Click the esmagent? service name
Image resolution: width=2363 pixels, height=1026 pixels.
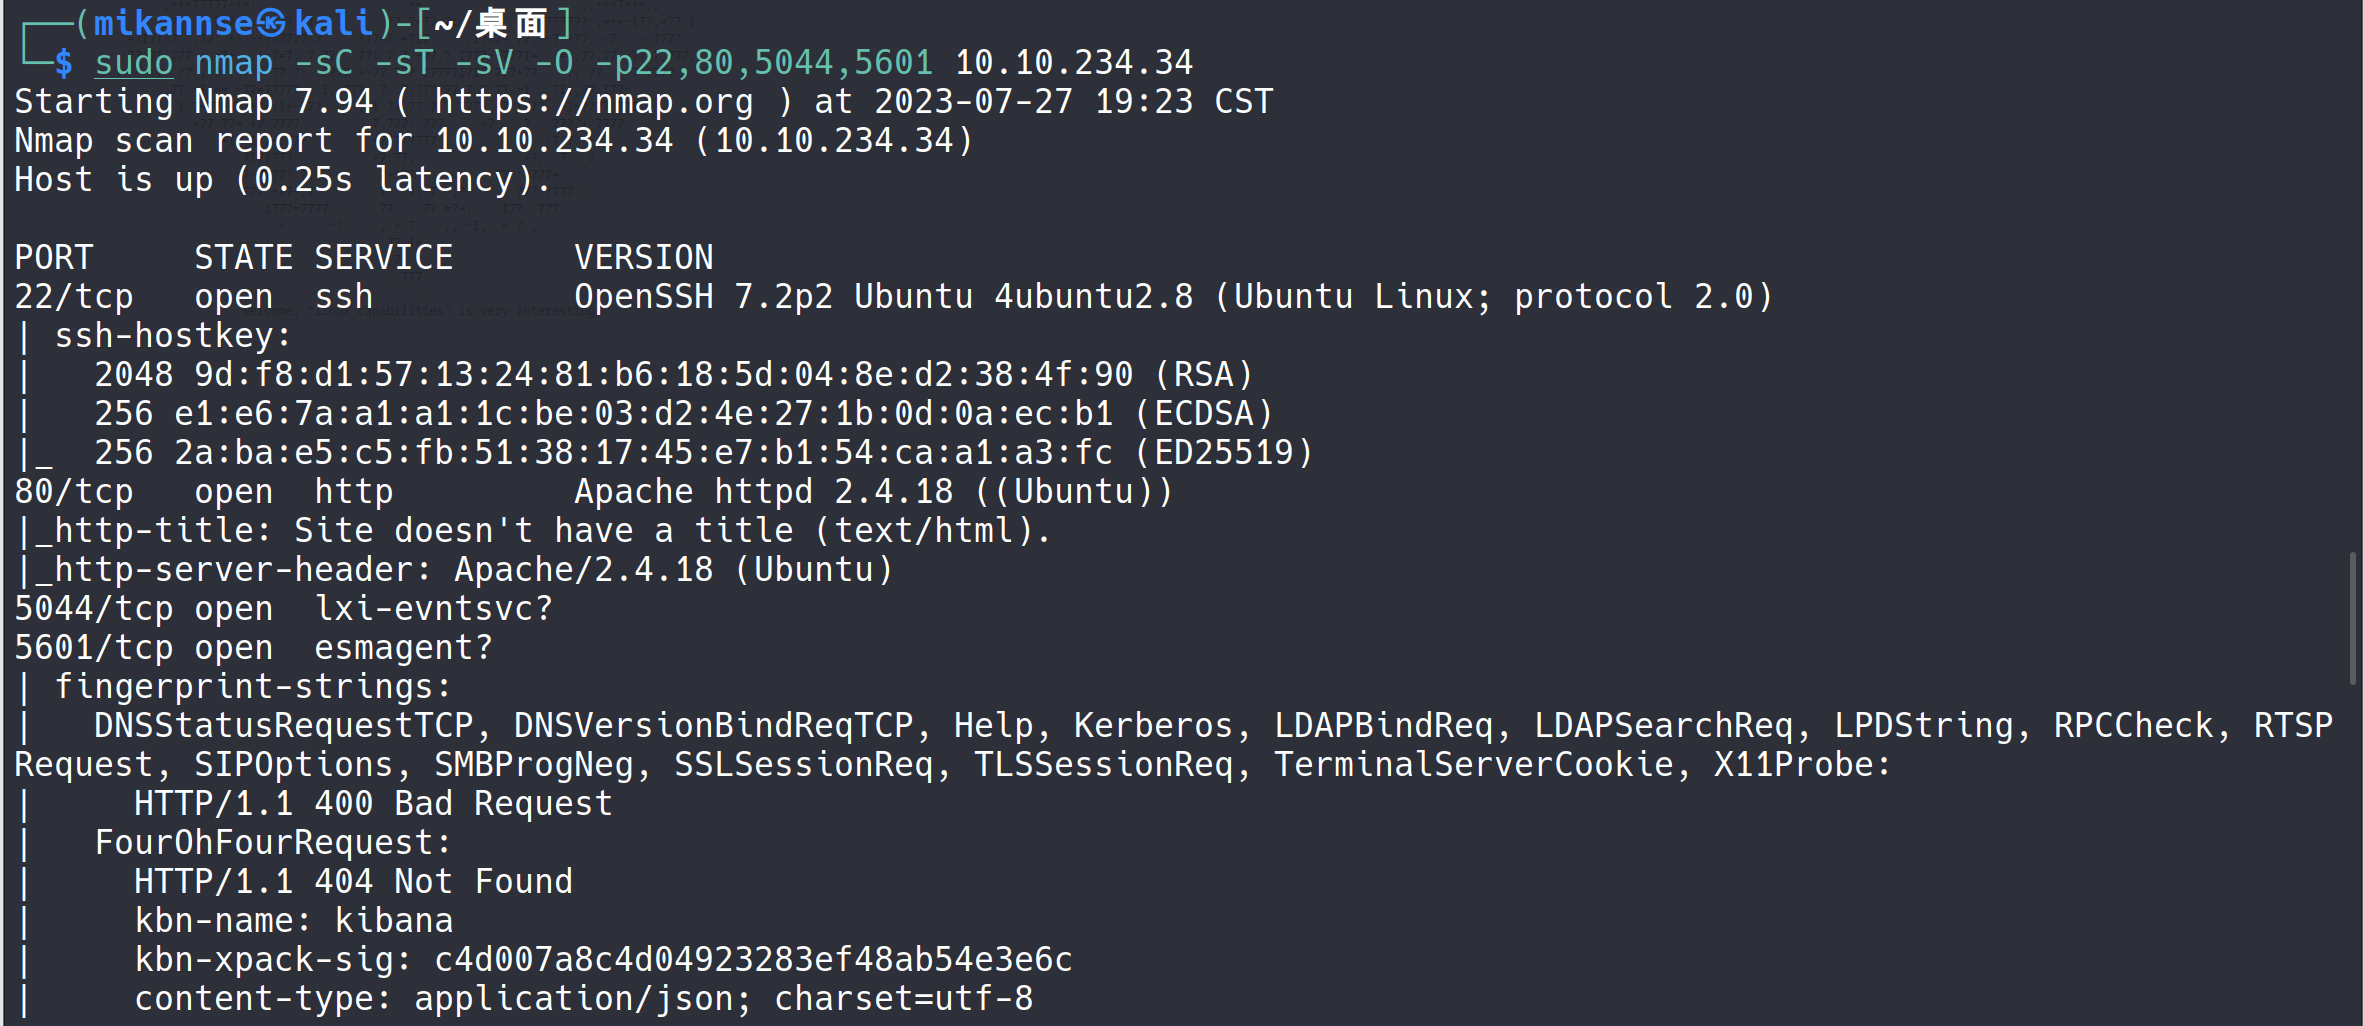tap(403, 648)
